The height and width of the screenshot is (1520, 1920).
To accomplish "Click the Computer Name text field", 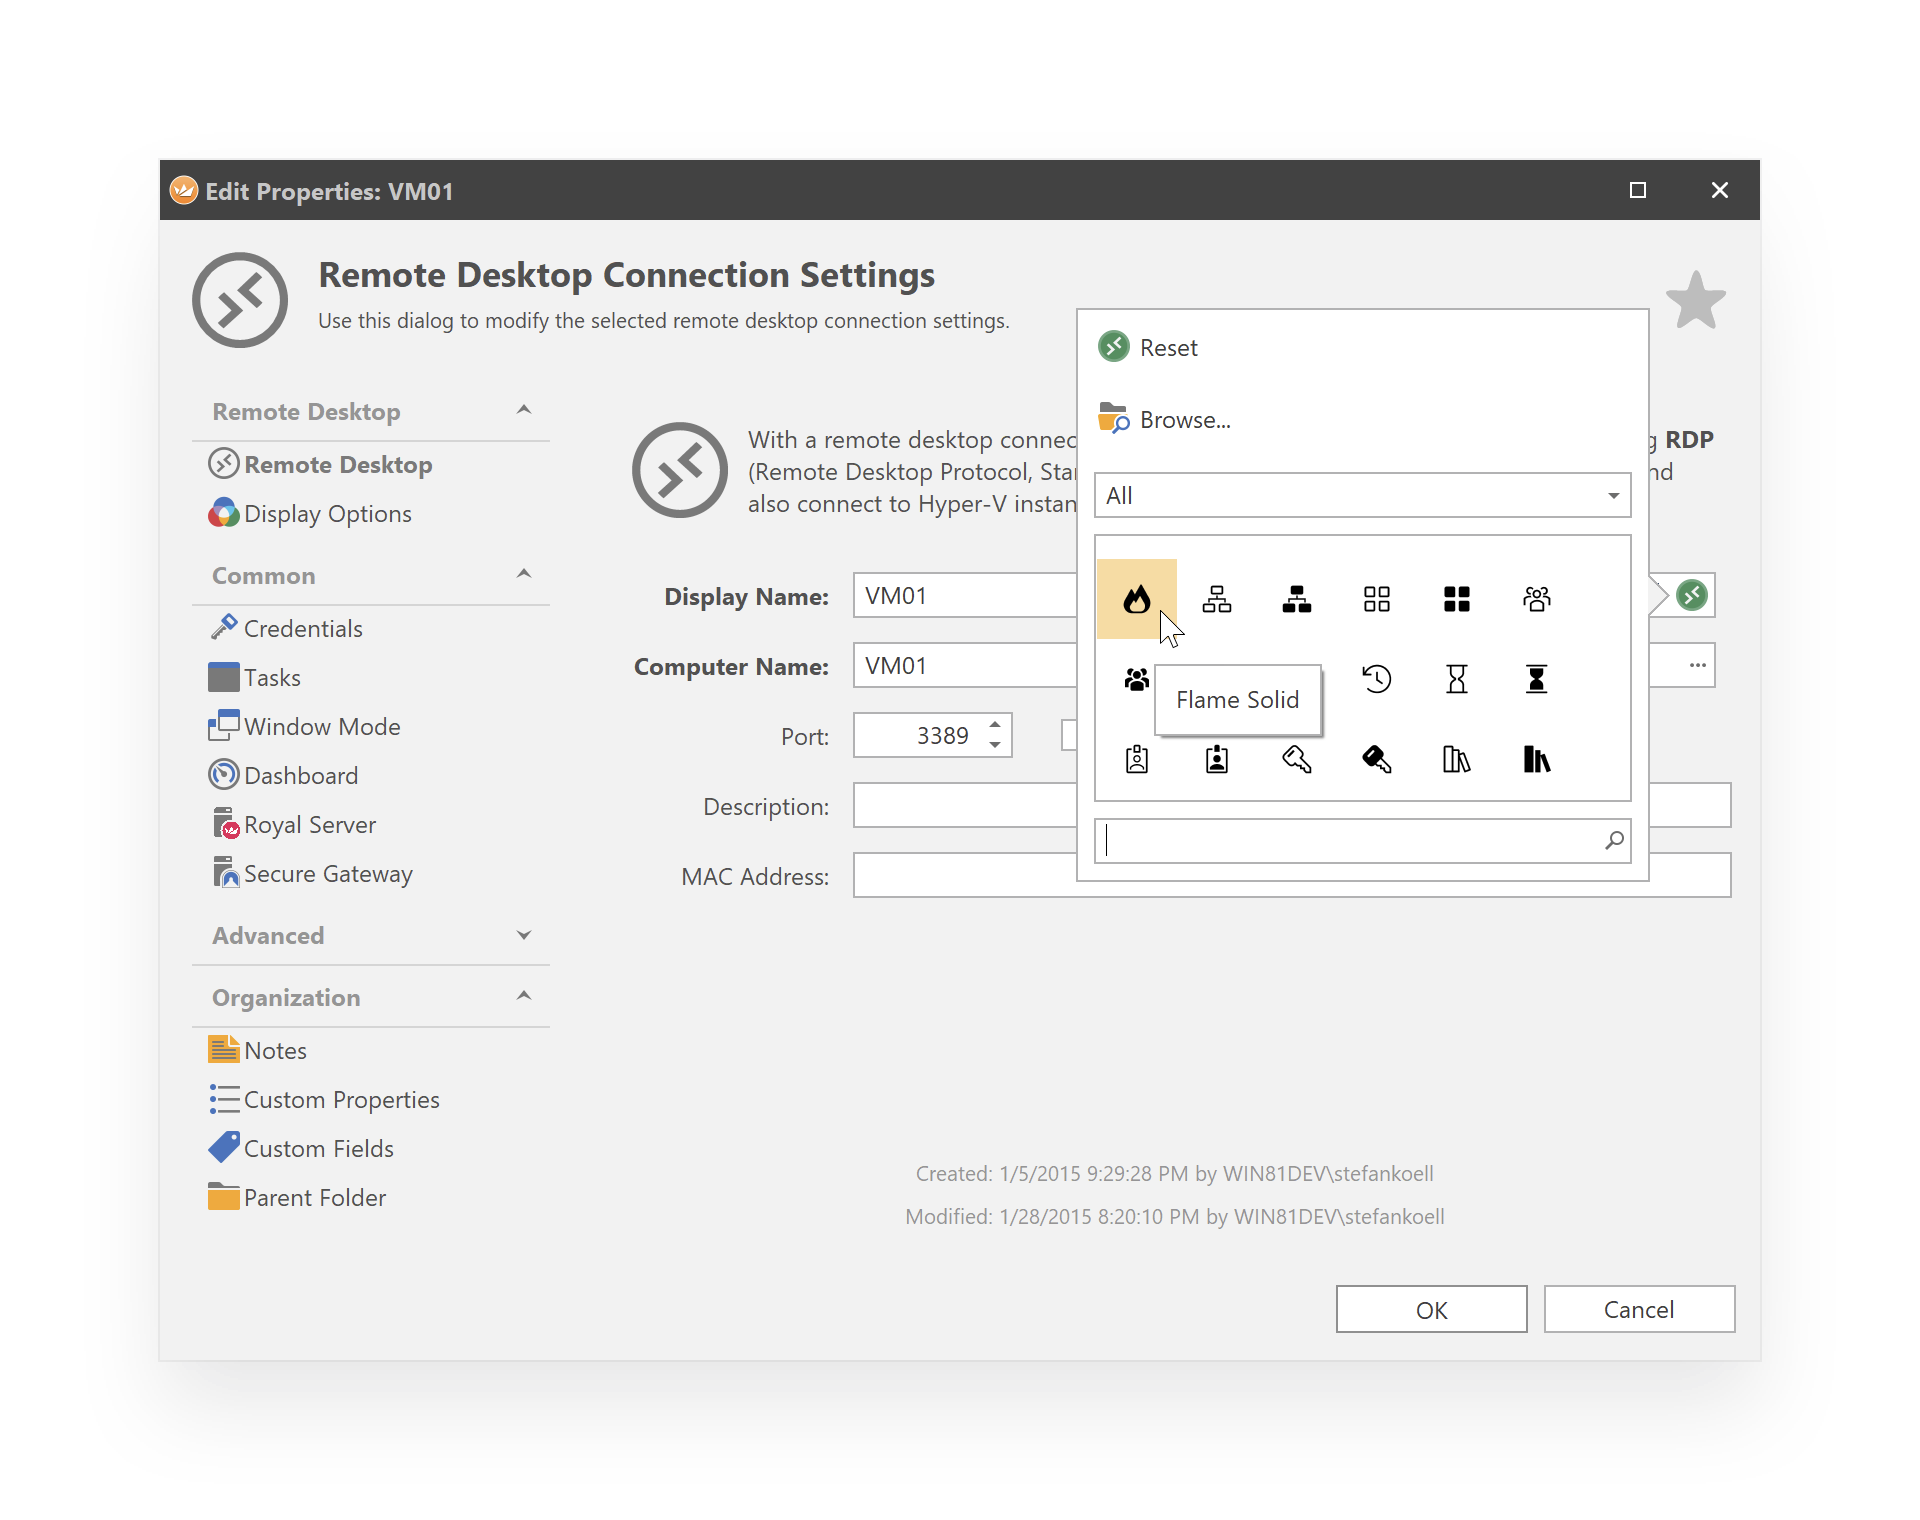I will coord(965,666).
